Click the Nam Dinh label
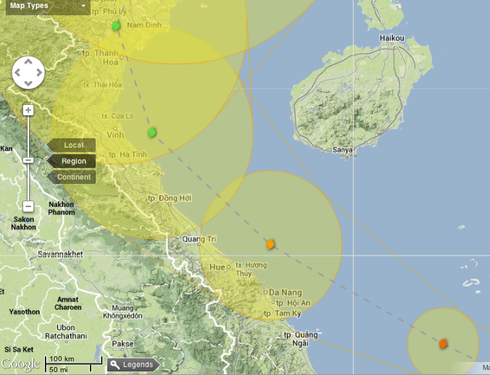This screenshot has height=375, width=490. 144,25
